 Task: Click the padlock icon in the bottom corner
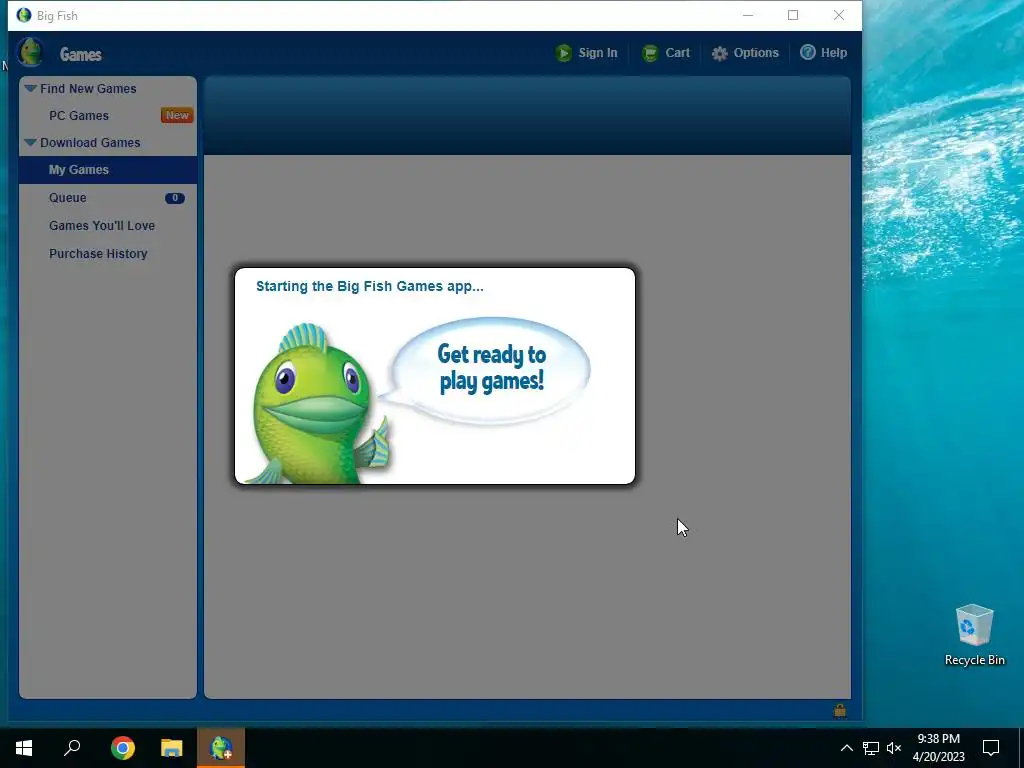click(x=840, y=711)
